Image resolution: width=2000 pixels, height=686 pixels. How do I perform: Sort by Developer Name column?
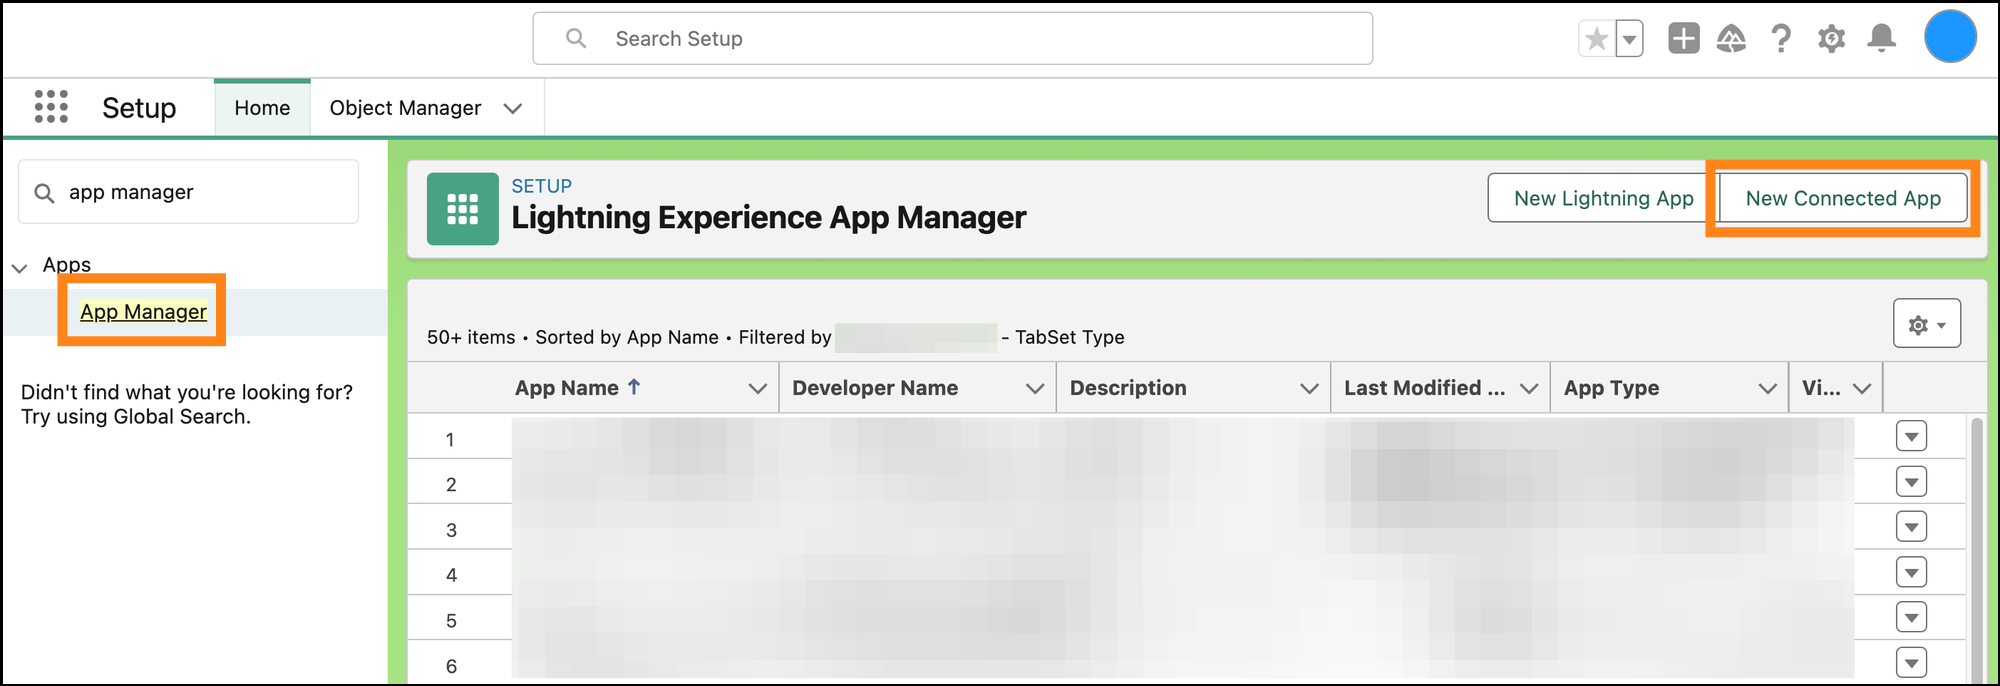tap(875, 388)
